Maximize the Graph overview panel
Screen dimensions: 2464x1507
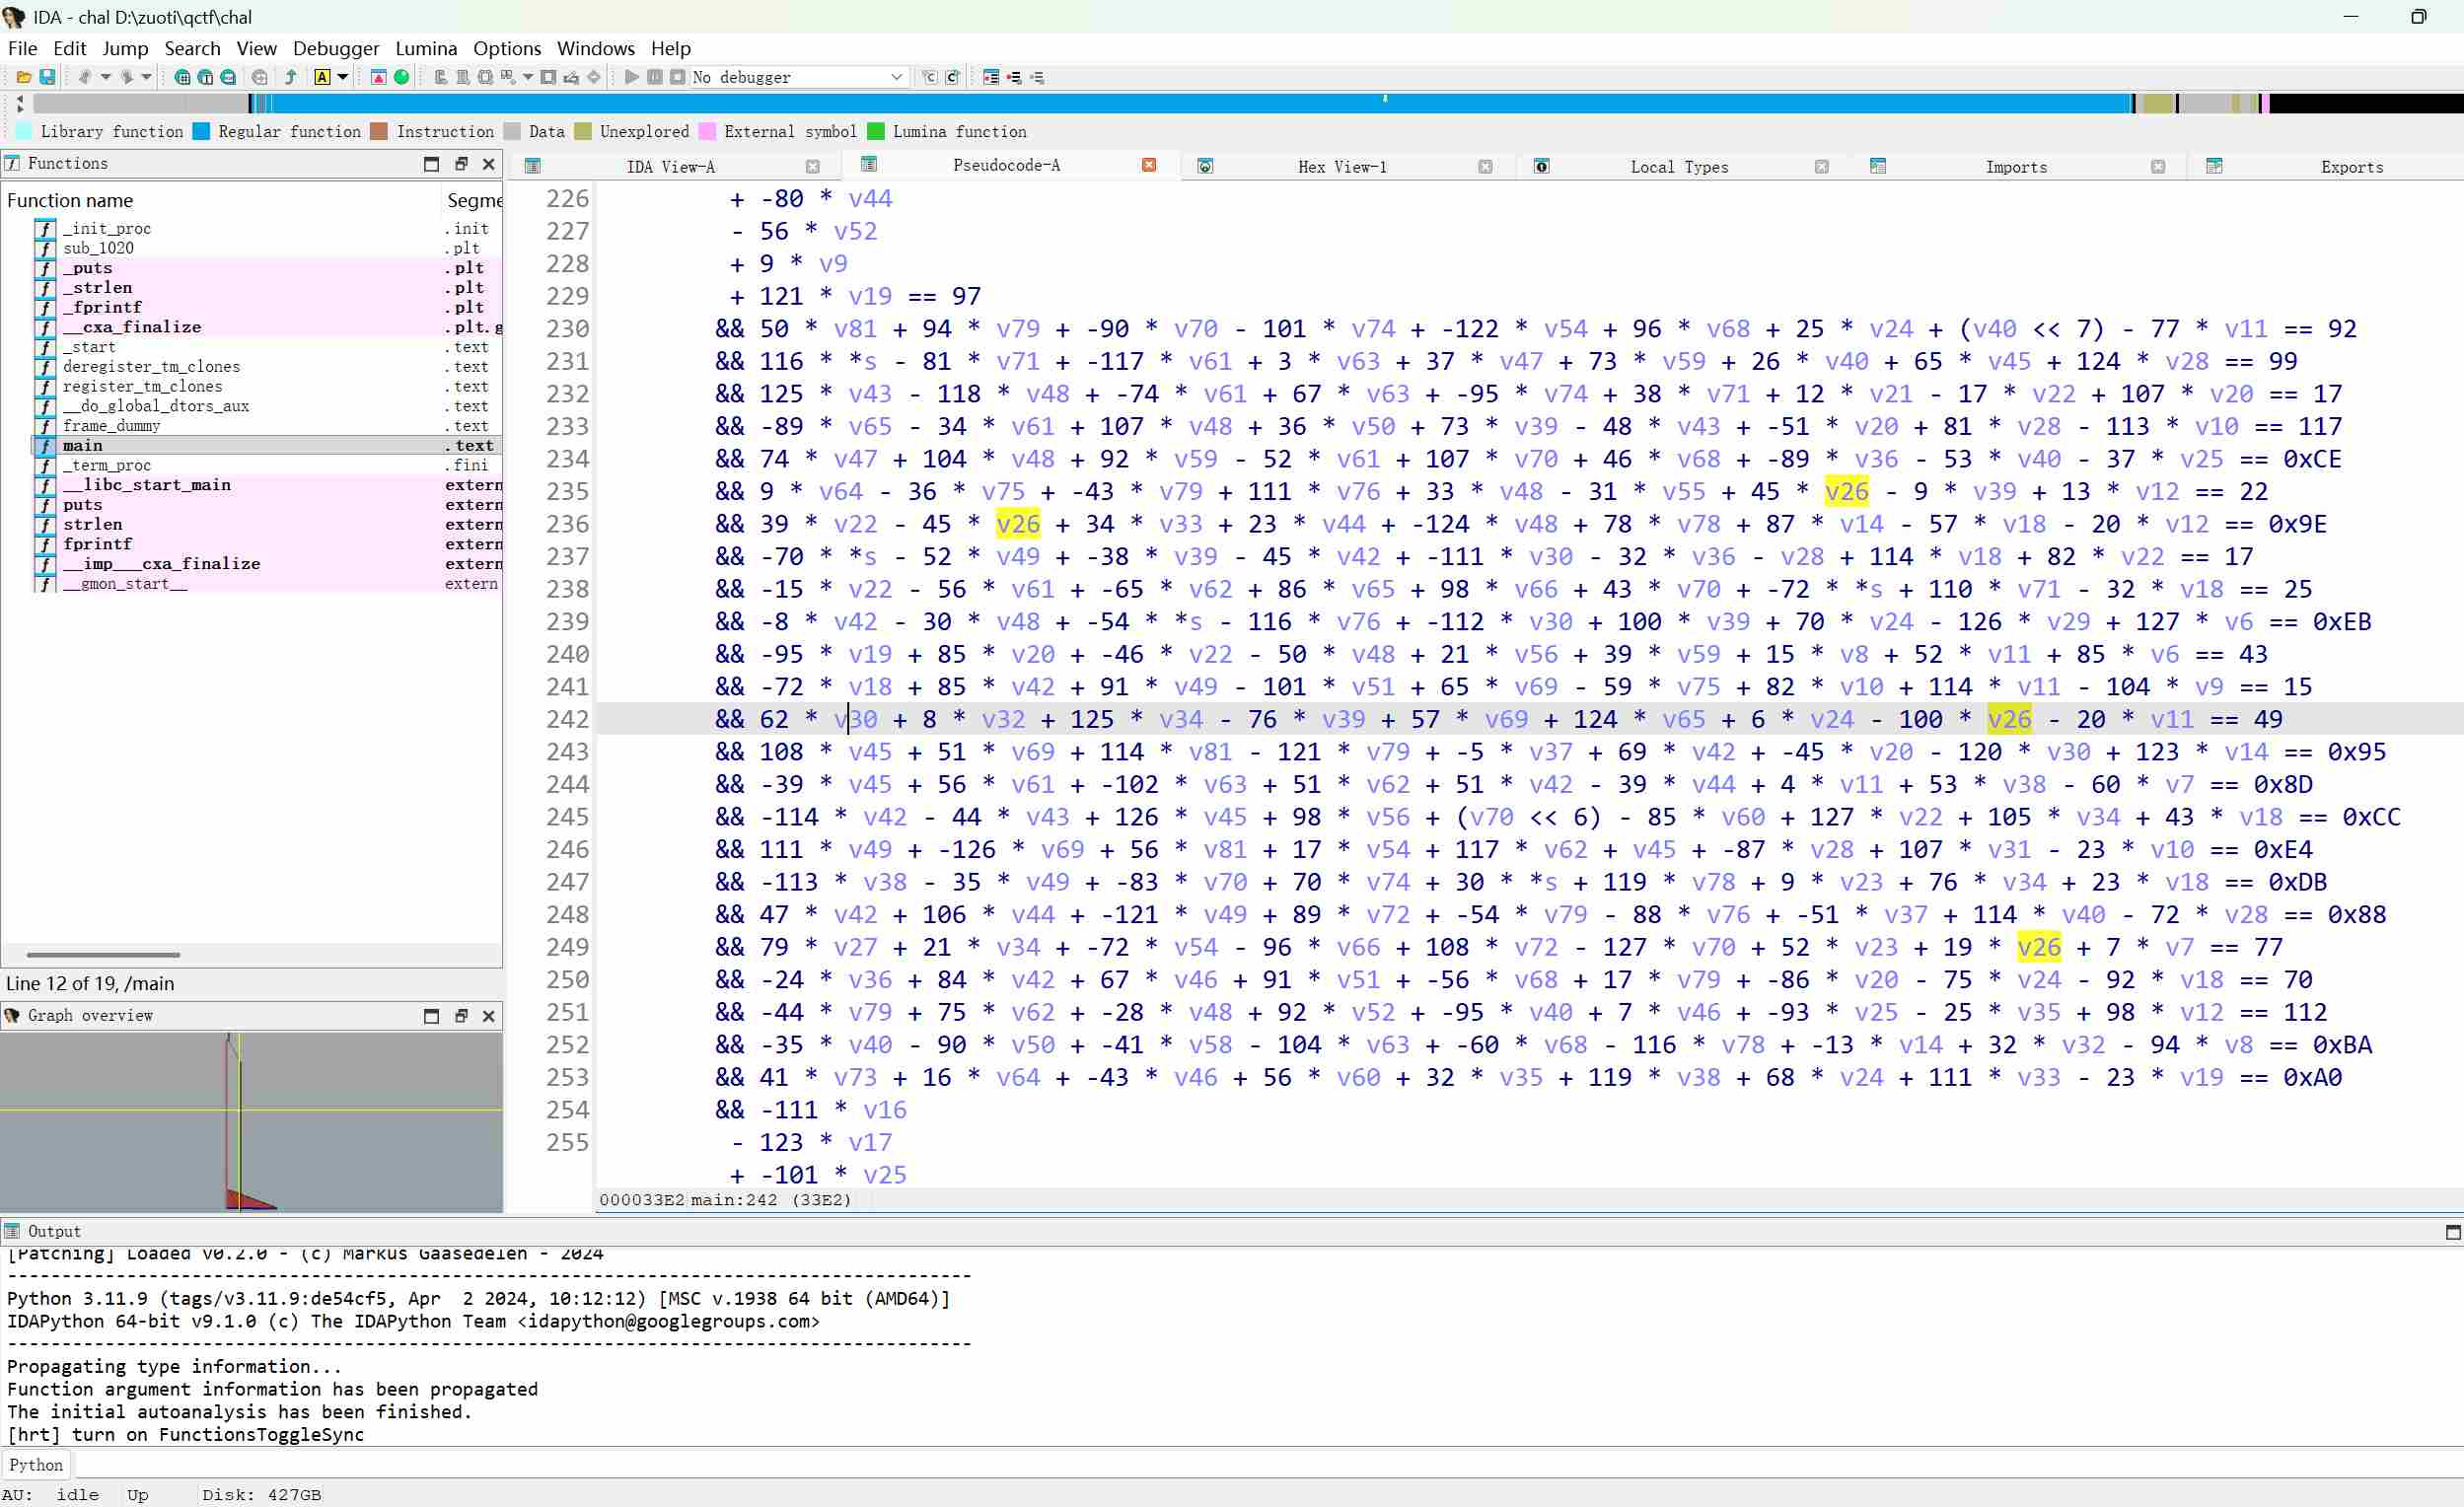click(x=431, y=1016)
